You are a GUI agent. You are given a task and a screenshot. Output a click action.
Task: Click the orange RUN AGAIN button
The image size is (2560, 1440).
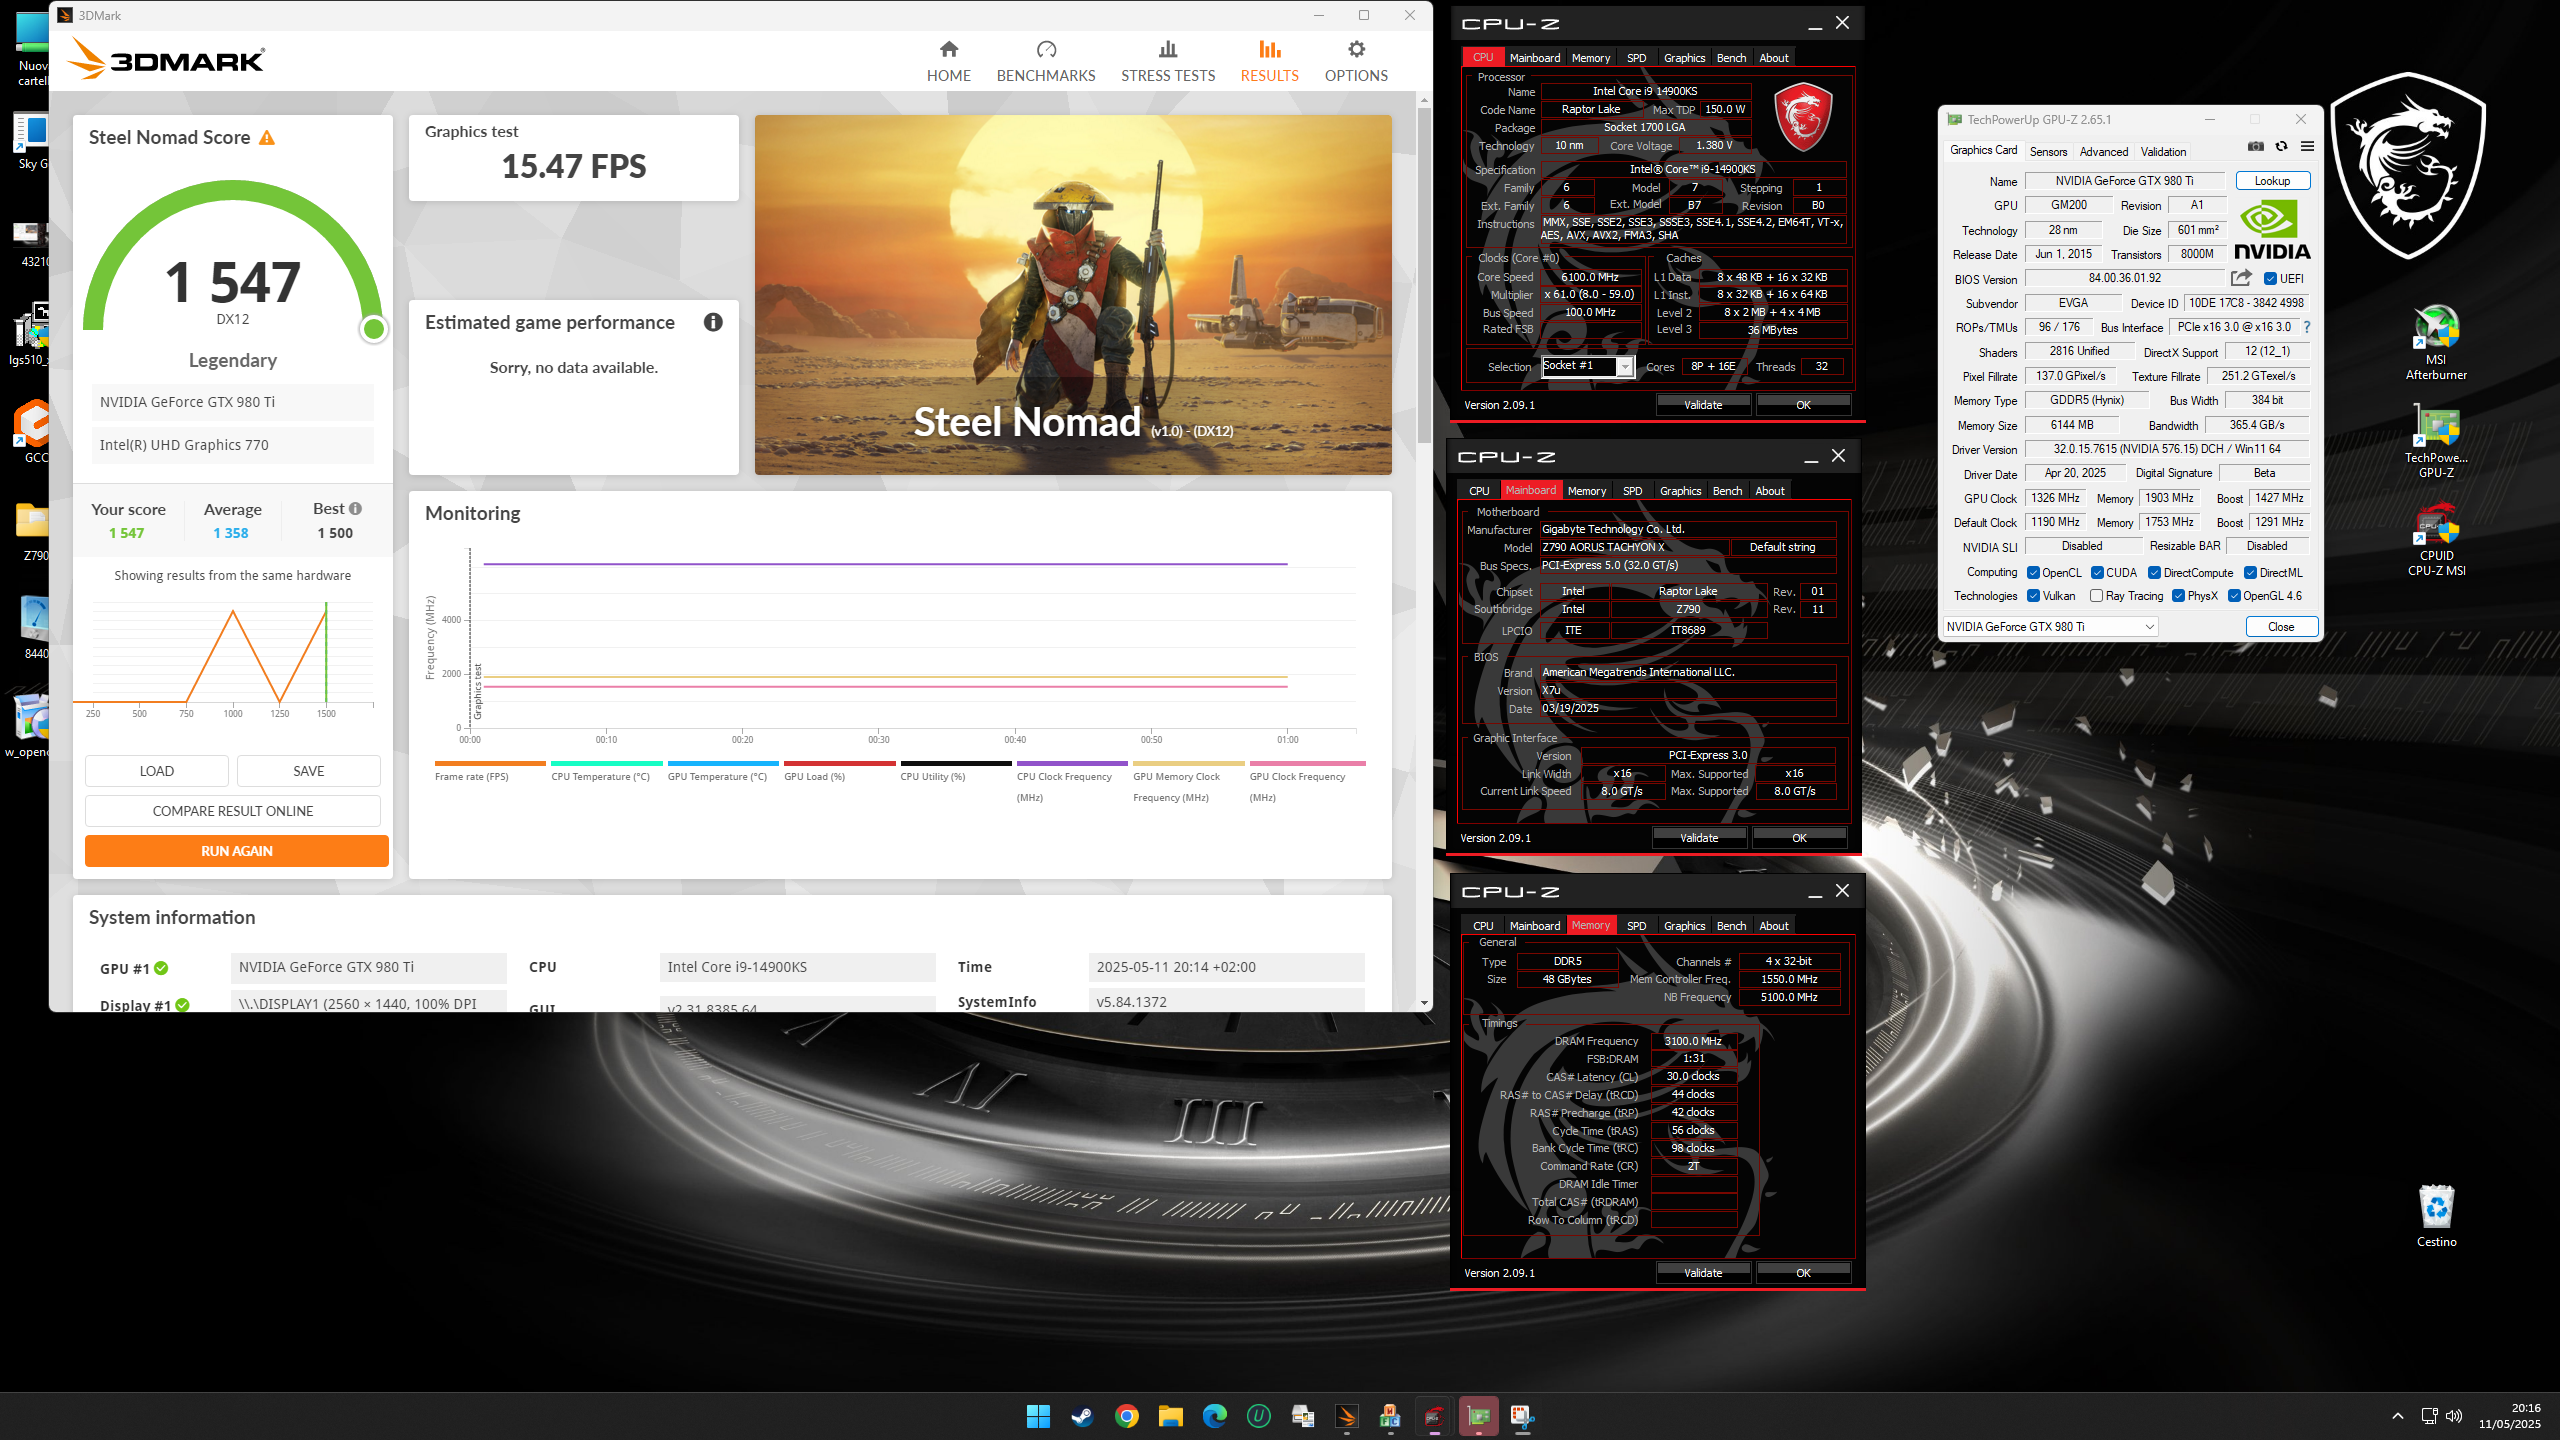click(237, 851)
